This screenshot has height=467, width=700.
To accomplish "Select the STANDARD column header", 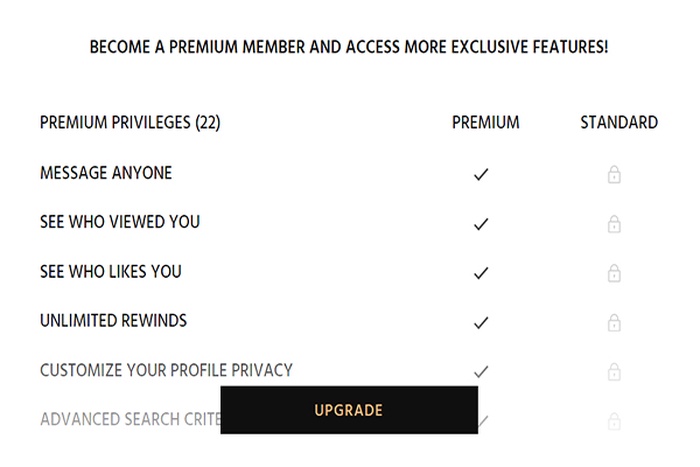I will [619, 122].
